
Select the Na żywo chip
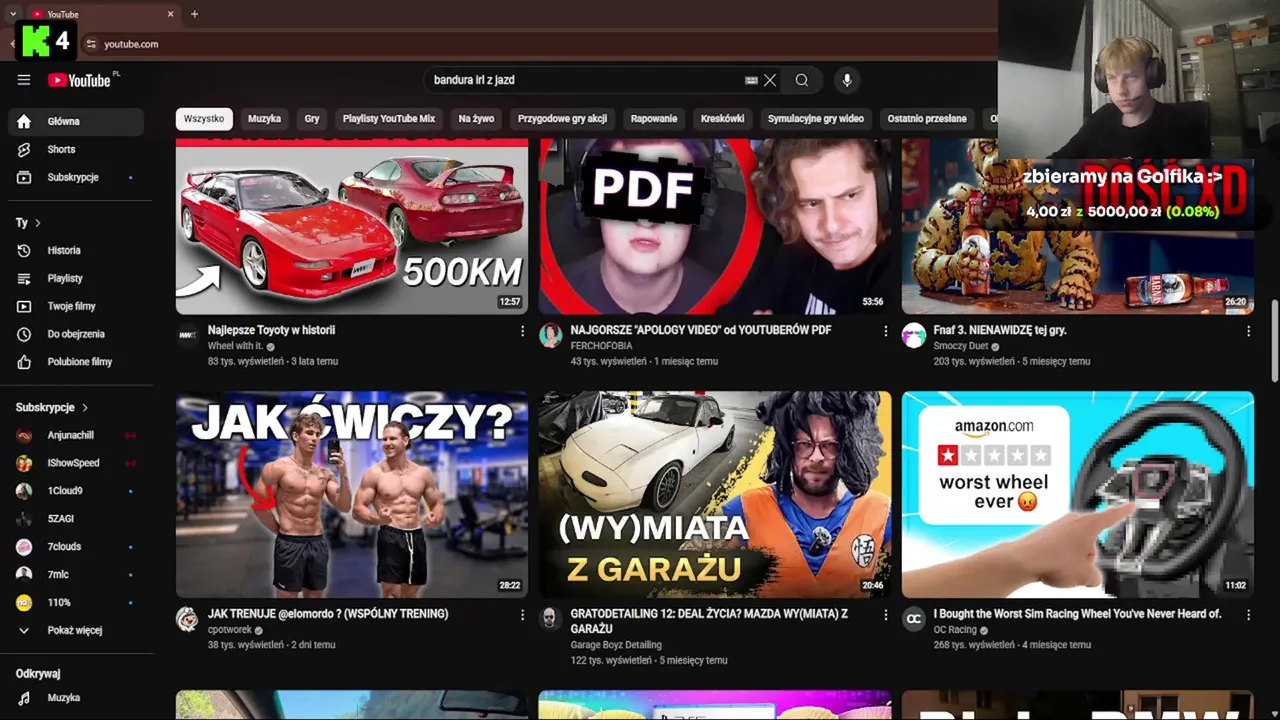tap(476, 118)
